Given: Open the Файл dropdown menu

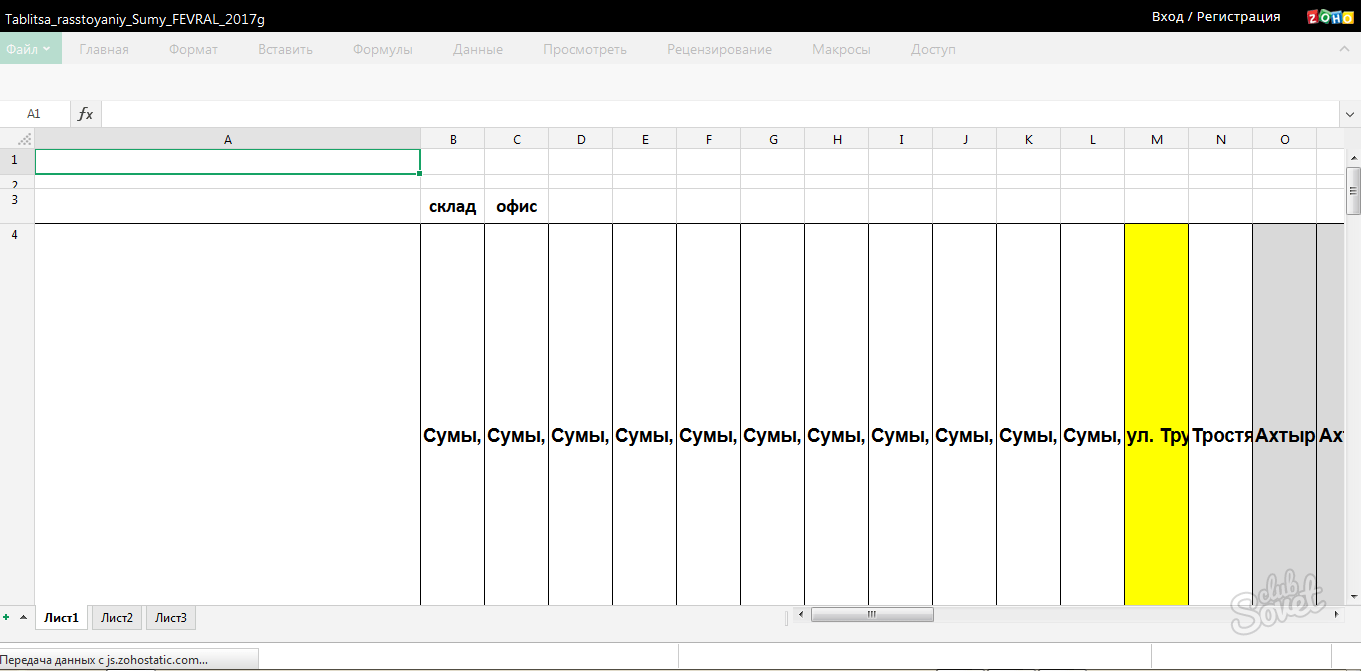Looking at the screenshot, I should tap(30, 49).
